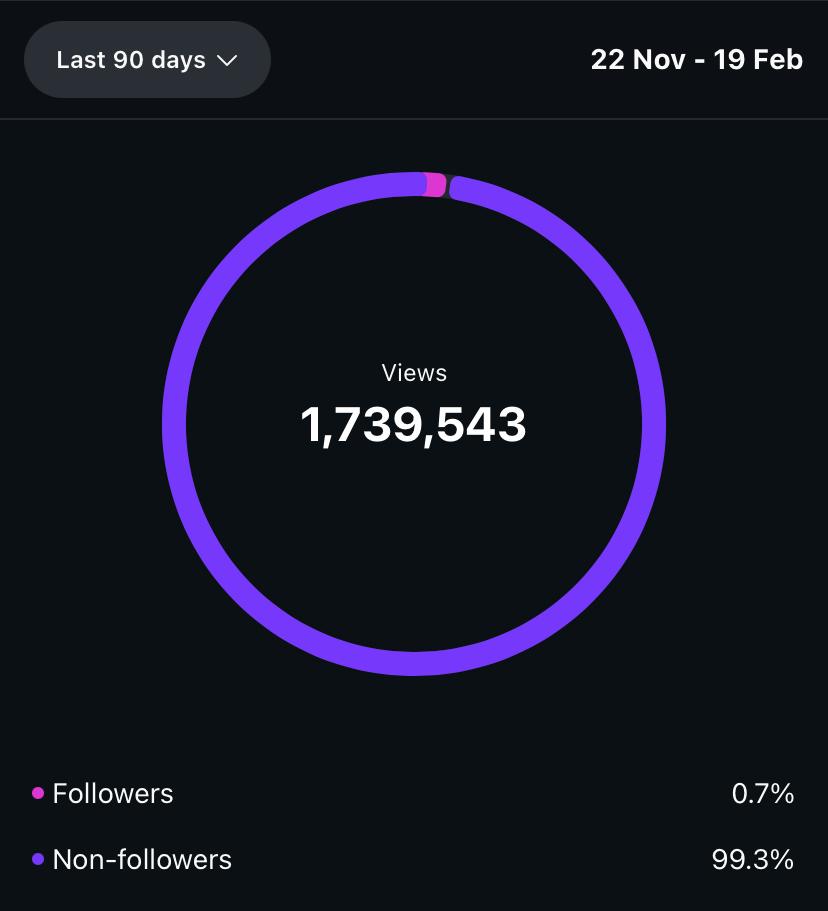Screen dimensions: 828x911
Task: Click the purple dot beside Non-followers
Action: tap(38, 859)
